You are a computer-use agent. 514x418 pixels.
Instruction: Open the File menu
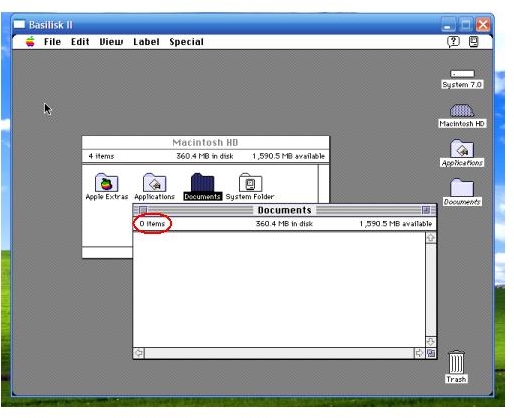[x=52, y=42]
